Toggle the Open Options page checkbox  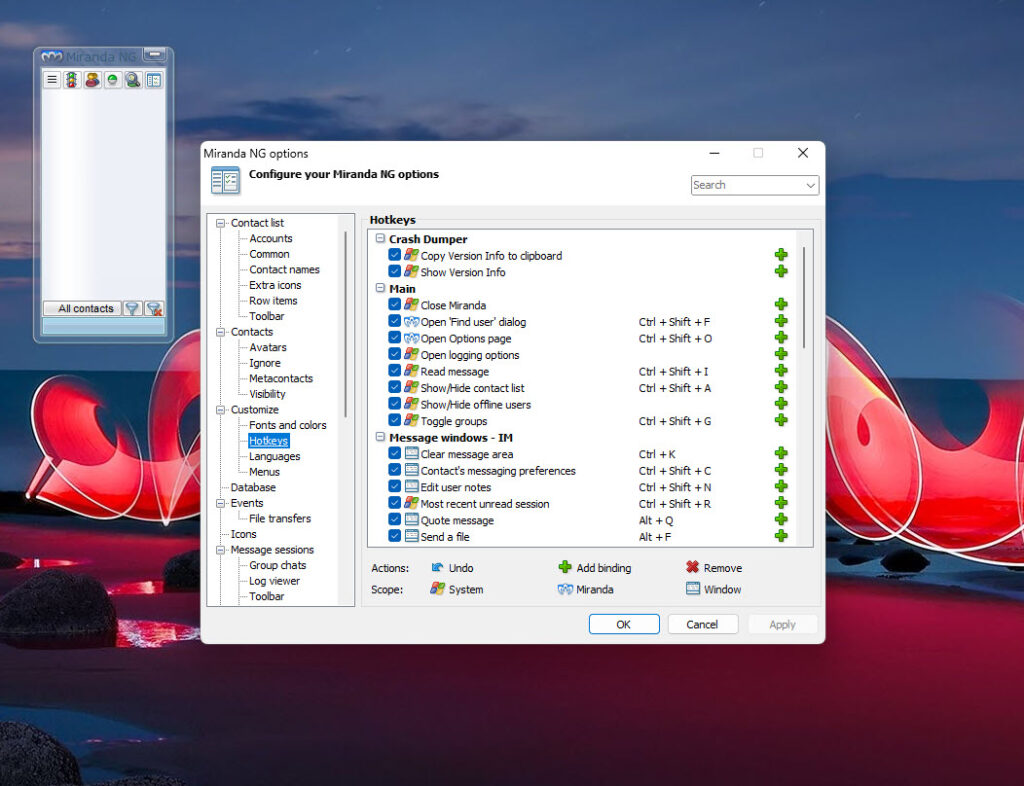(394, 338)
